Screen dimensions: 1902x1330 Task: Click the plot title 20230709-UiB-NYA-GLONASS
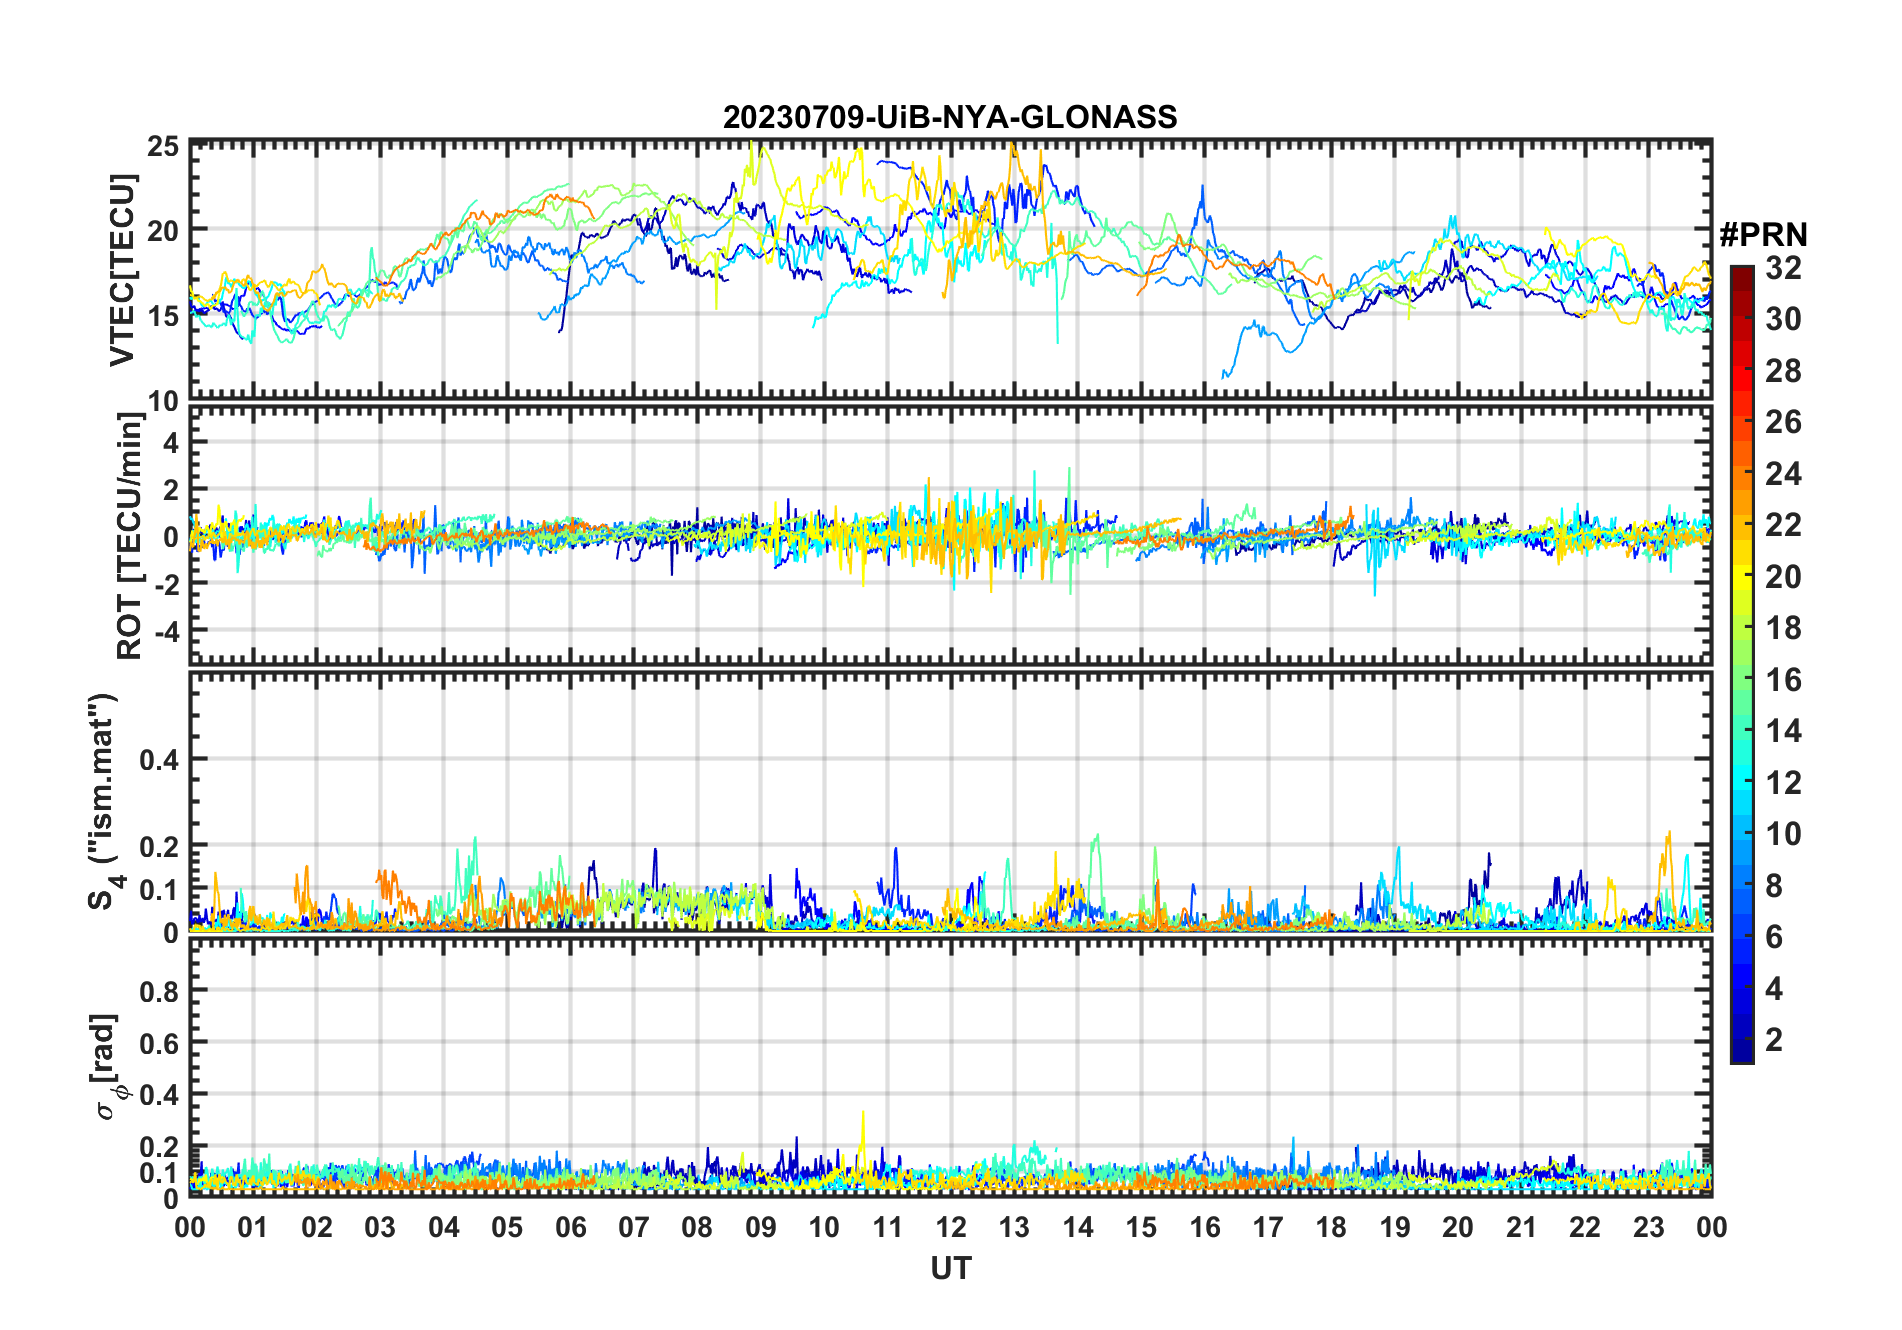click(x=950, y=117)
